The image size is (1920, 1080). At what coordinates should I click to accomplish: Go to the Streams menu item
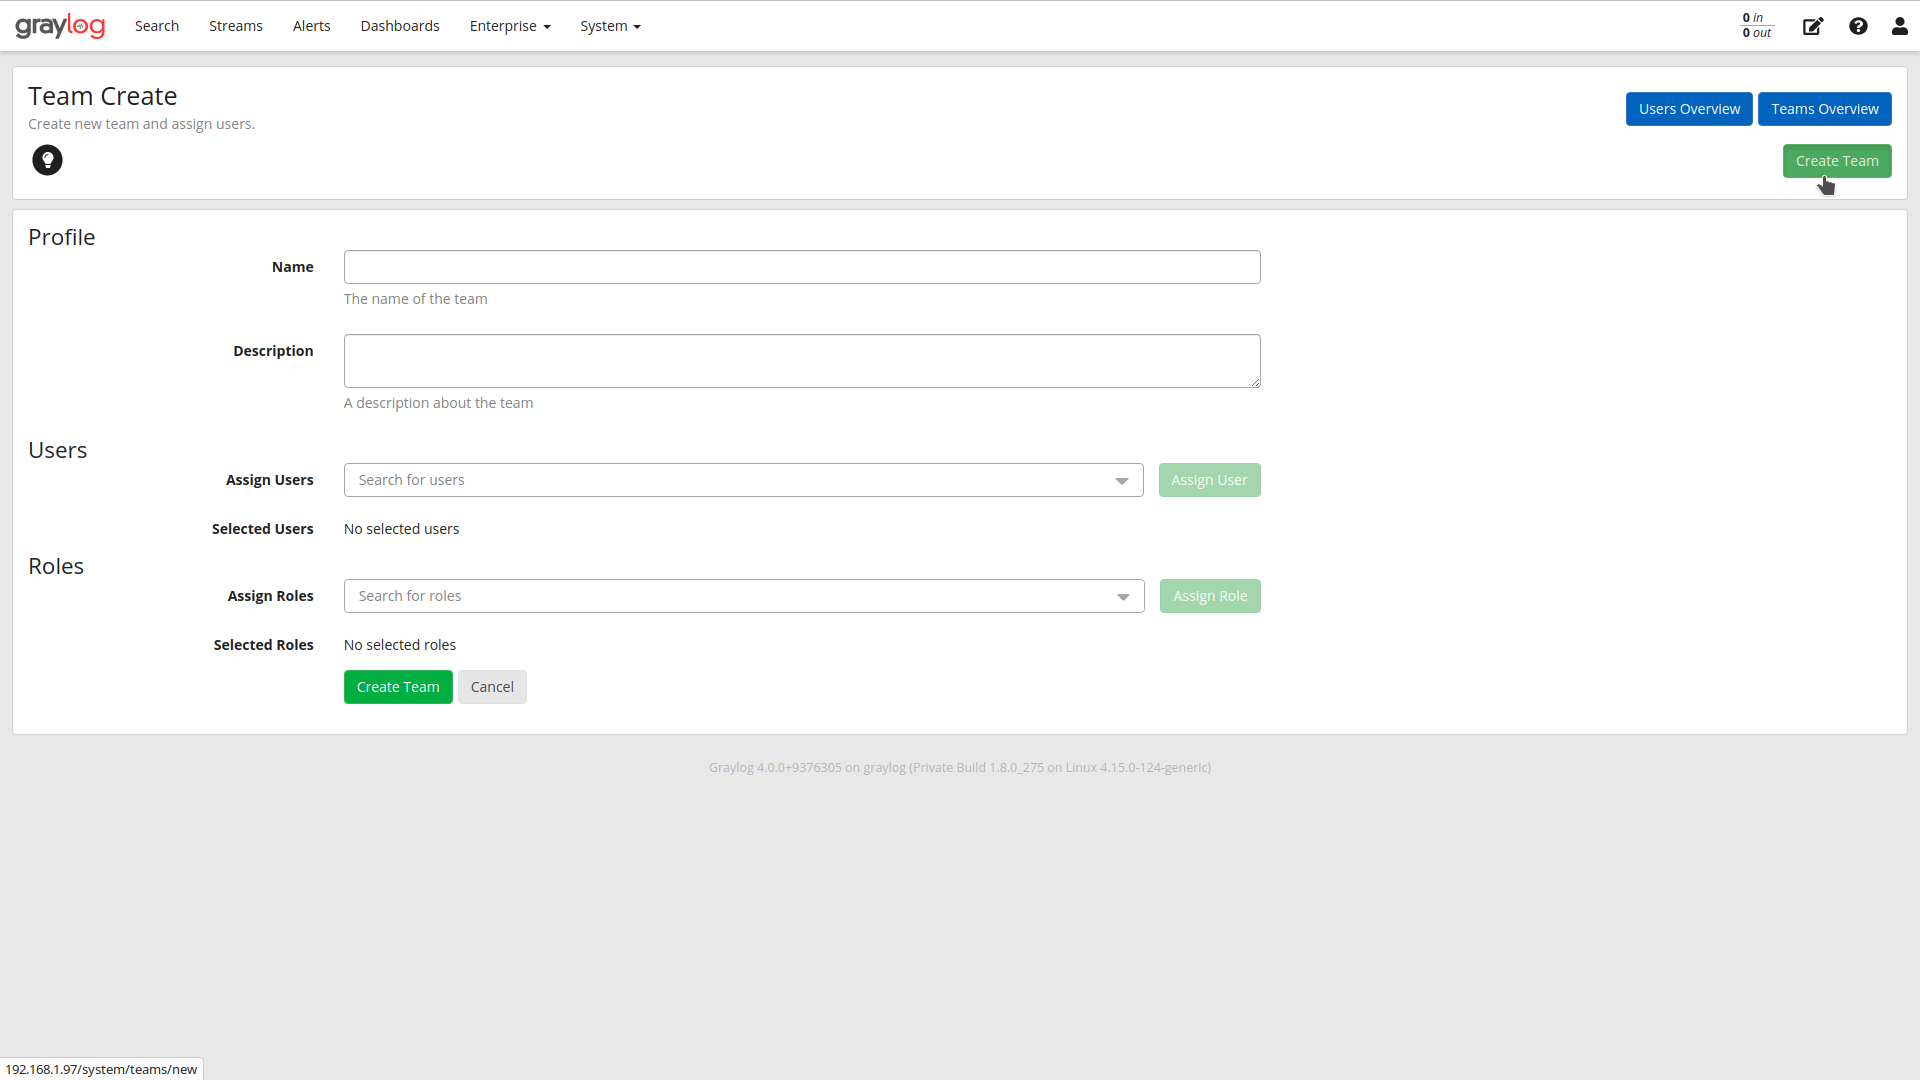click(x=235, y=25)
